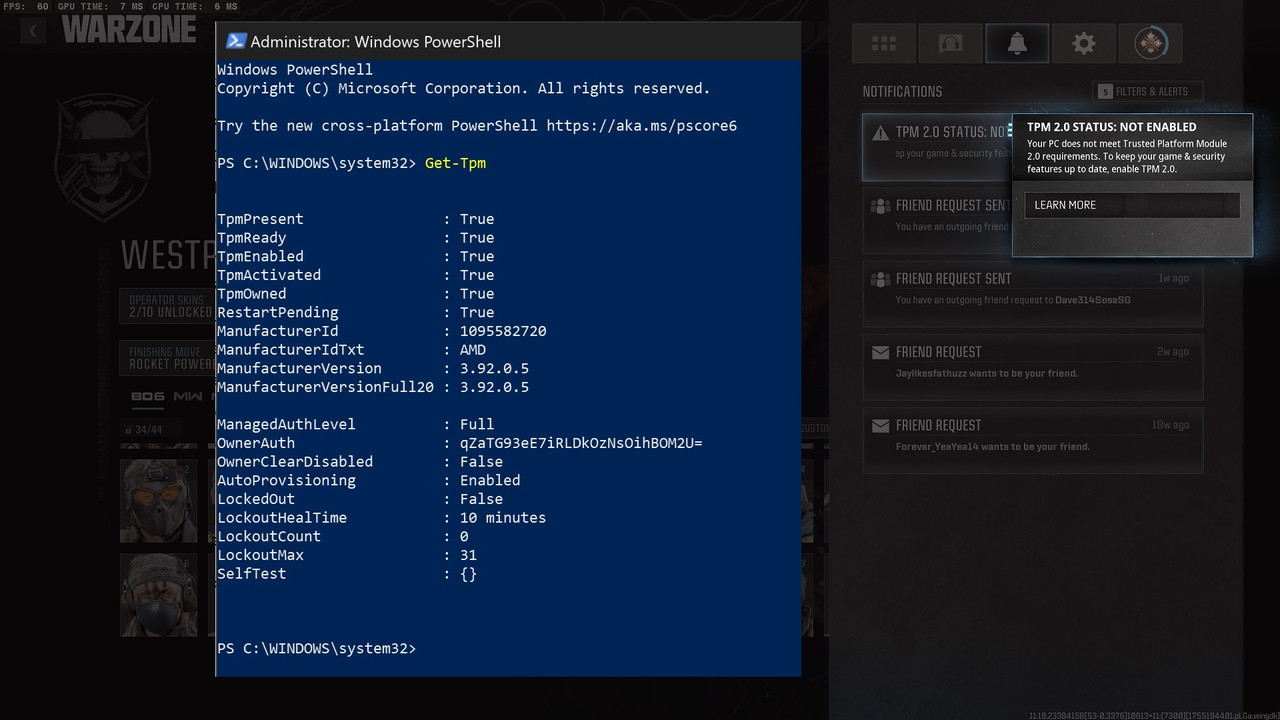Viewport: 1280px width, 720px height.
Task: Click the Learn More button
Action: click(x=1131, y=205)
